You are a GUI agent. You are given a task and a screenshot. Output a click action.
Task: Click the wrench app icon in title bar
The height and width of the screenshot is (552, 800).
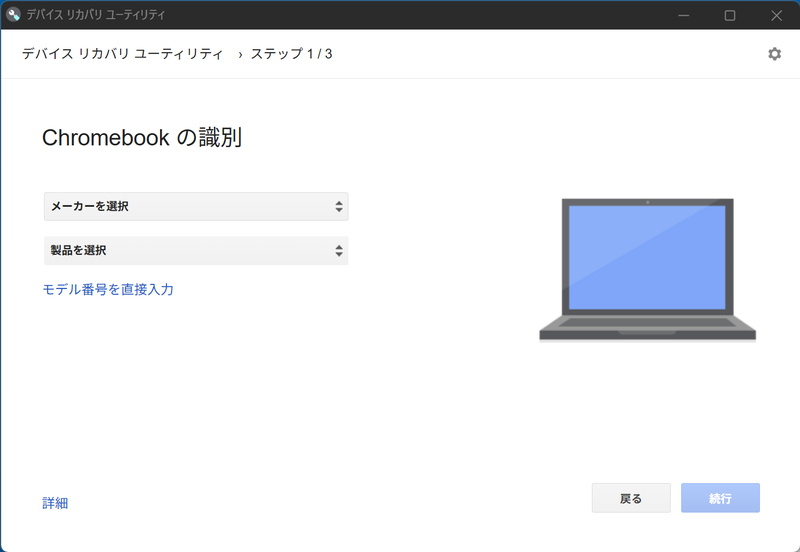click(x=13, y=14)
